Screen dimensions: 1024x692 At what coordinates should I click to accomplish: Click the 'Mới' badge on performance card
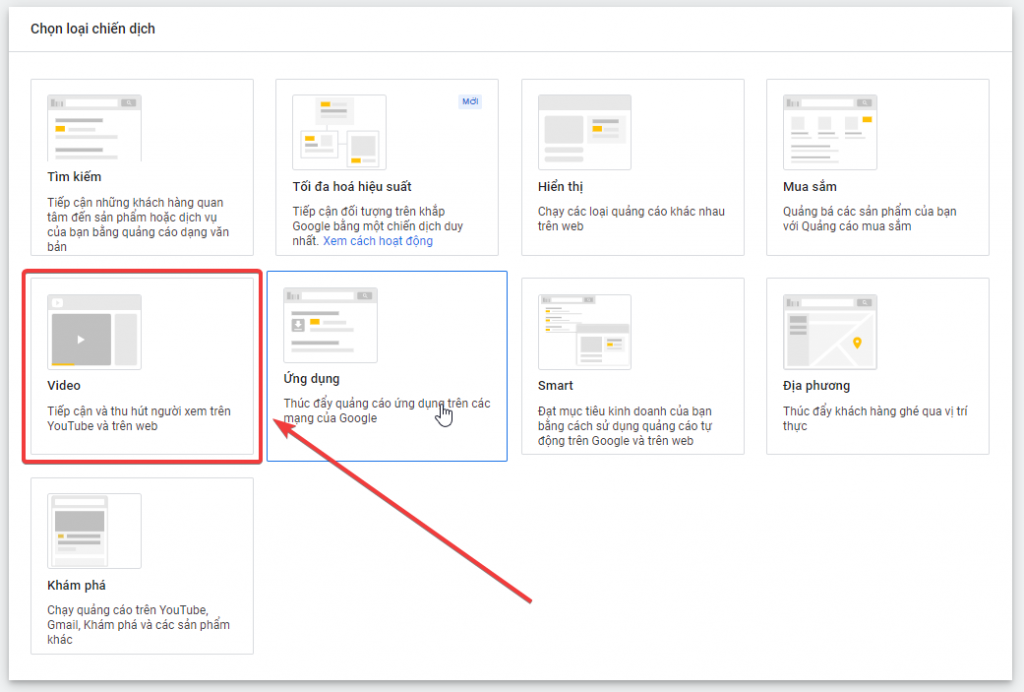tap(470, 102)
